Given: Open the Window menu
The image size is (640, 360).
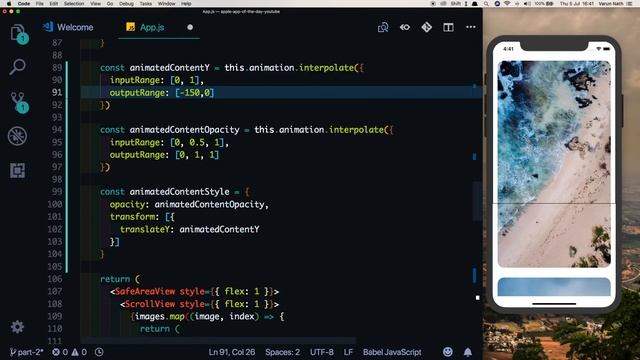Looking at the screenshot, I should [167, 3].
